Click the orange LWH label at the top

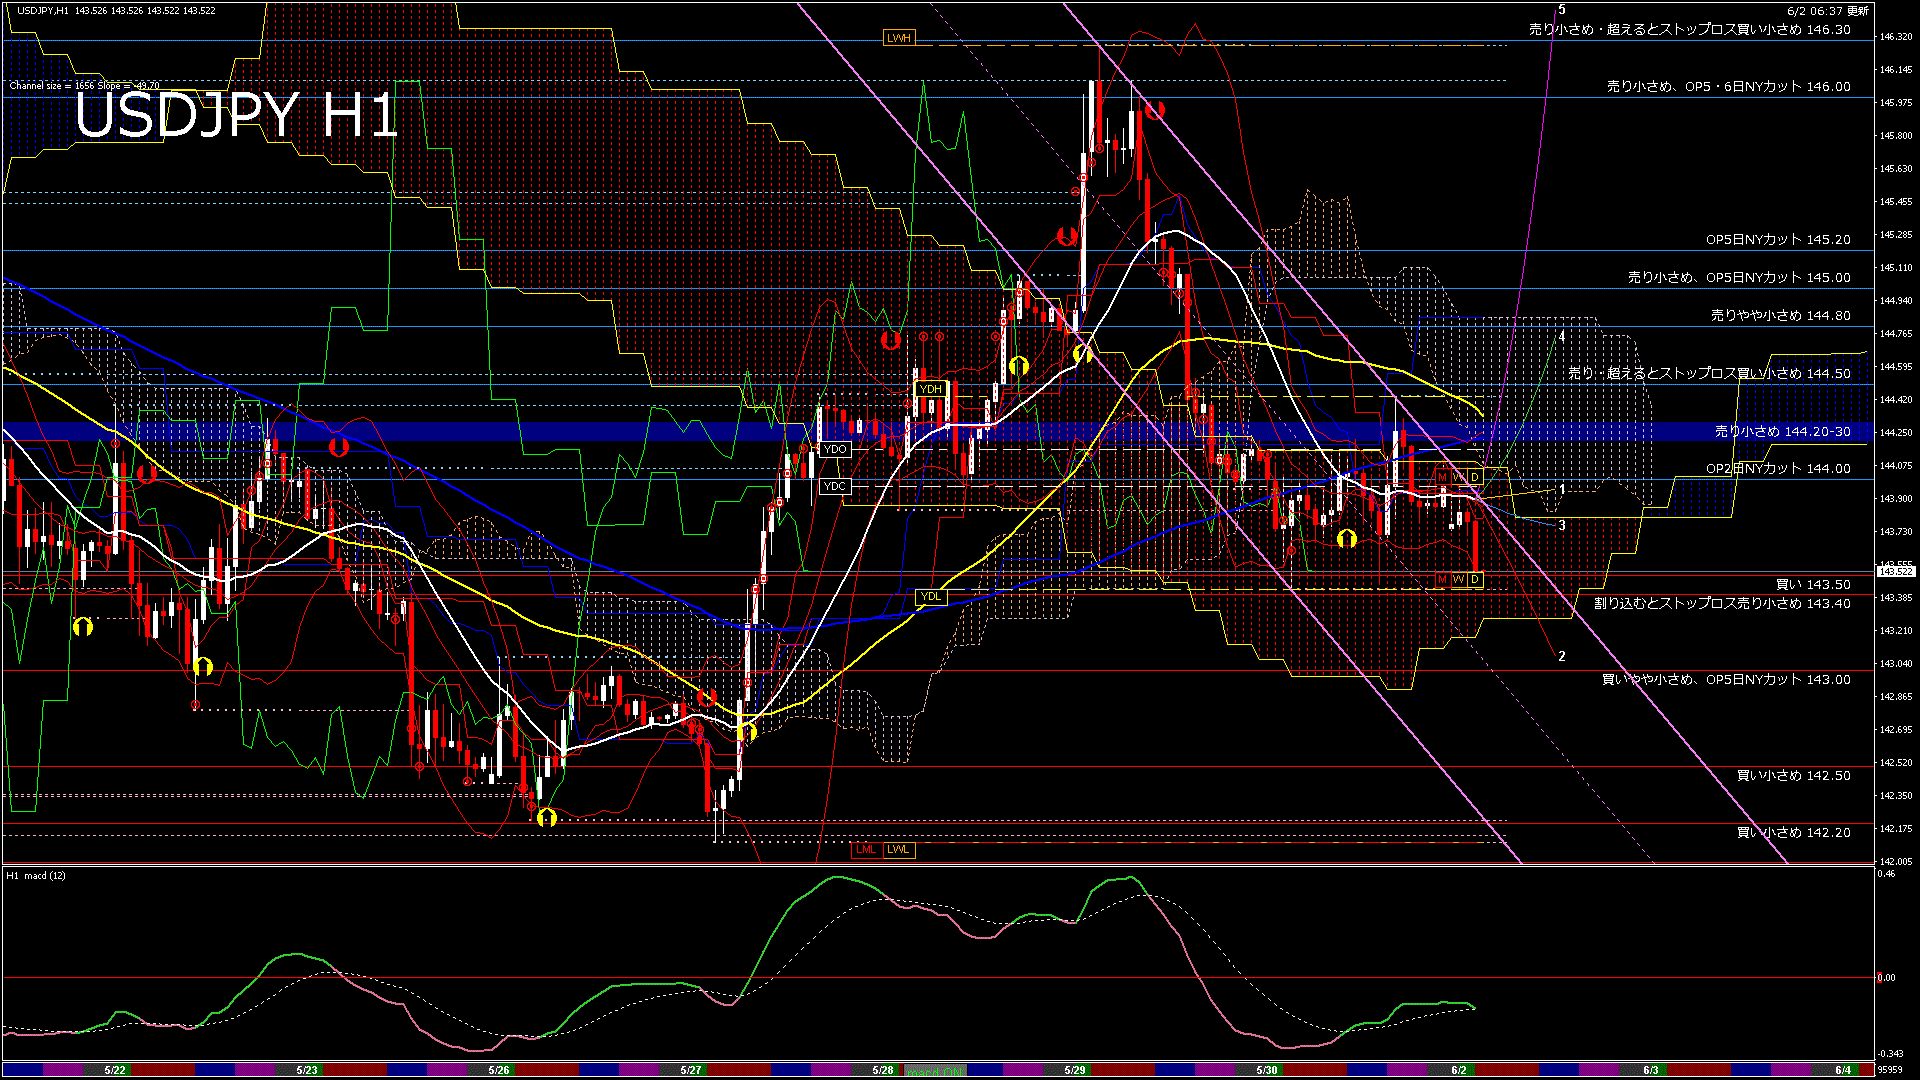click(898, 38)
